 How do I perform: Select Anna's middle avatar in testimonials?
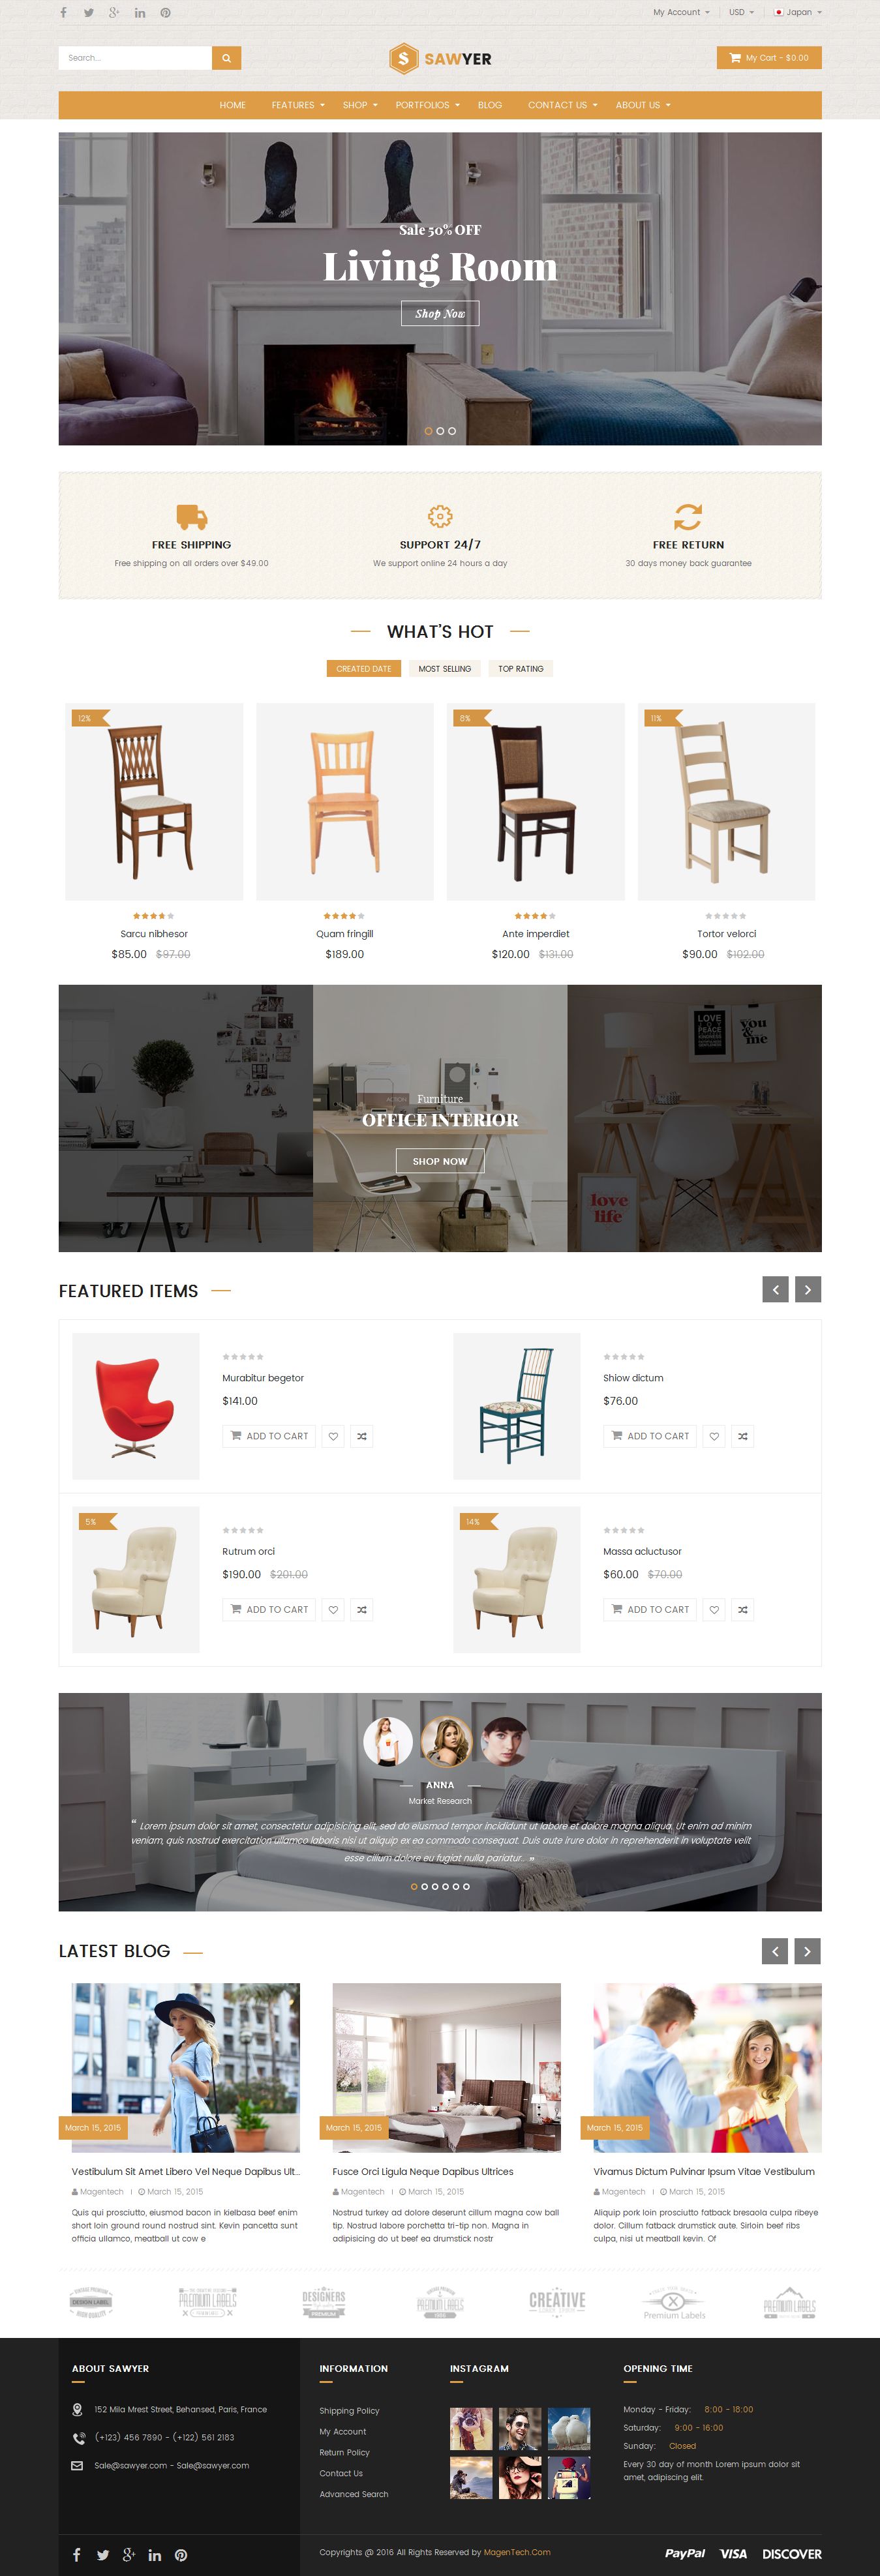[x=446, y=1741]
